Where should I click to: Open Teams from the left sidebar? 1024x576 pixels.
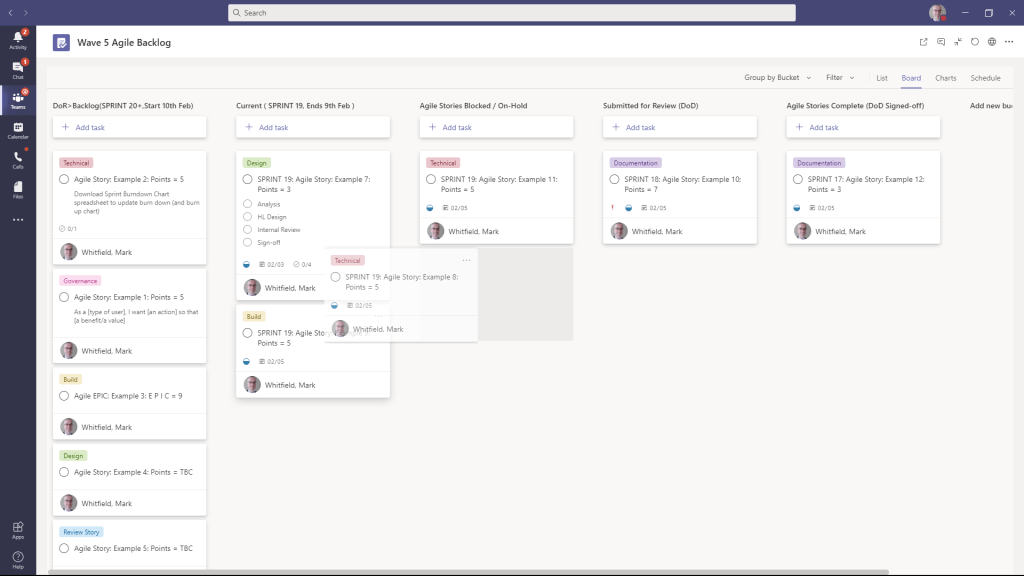[x=17, y=97]
